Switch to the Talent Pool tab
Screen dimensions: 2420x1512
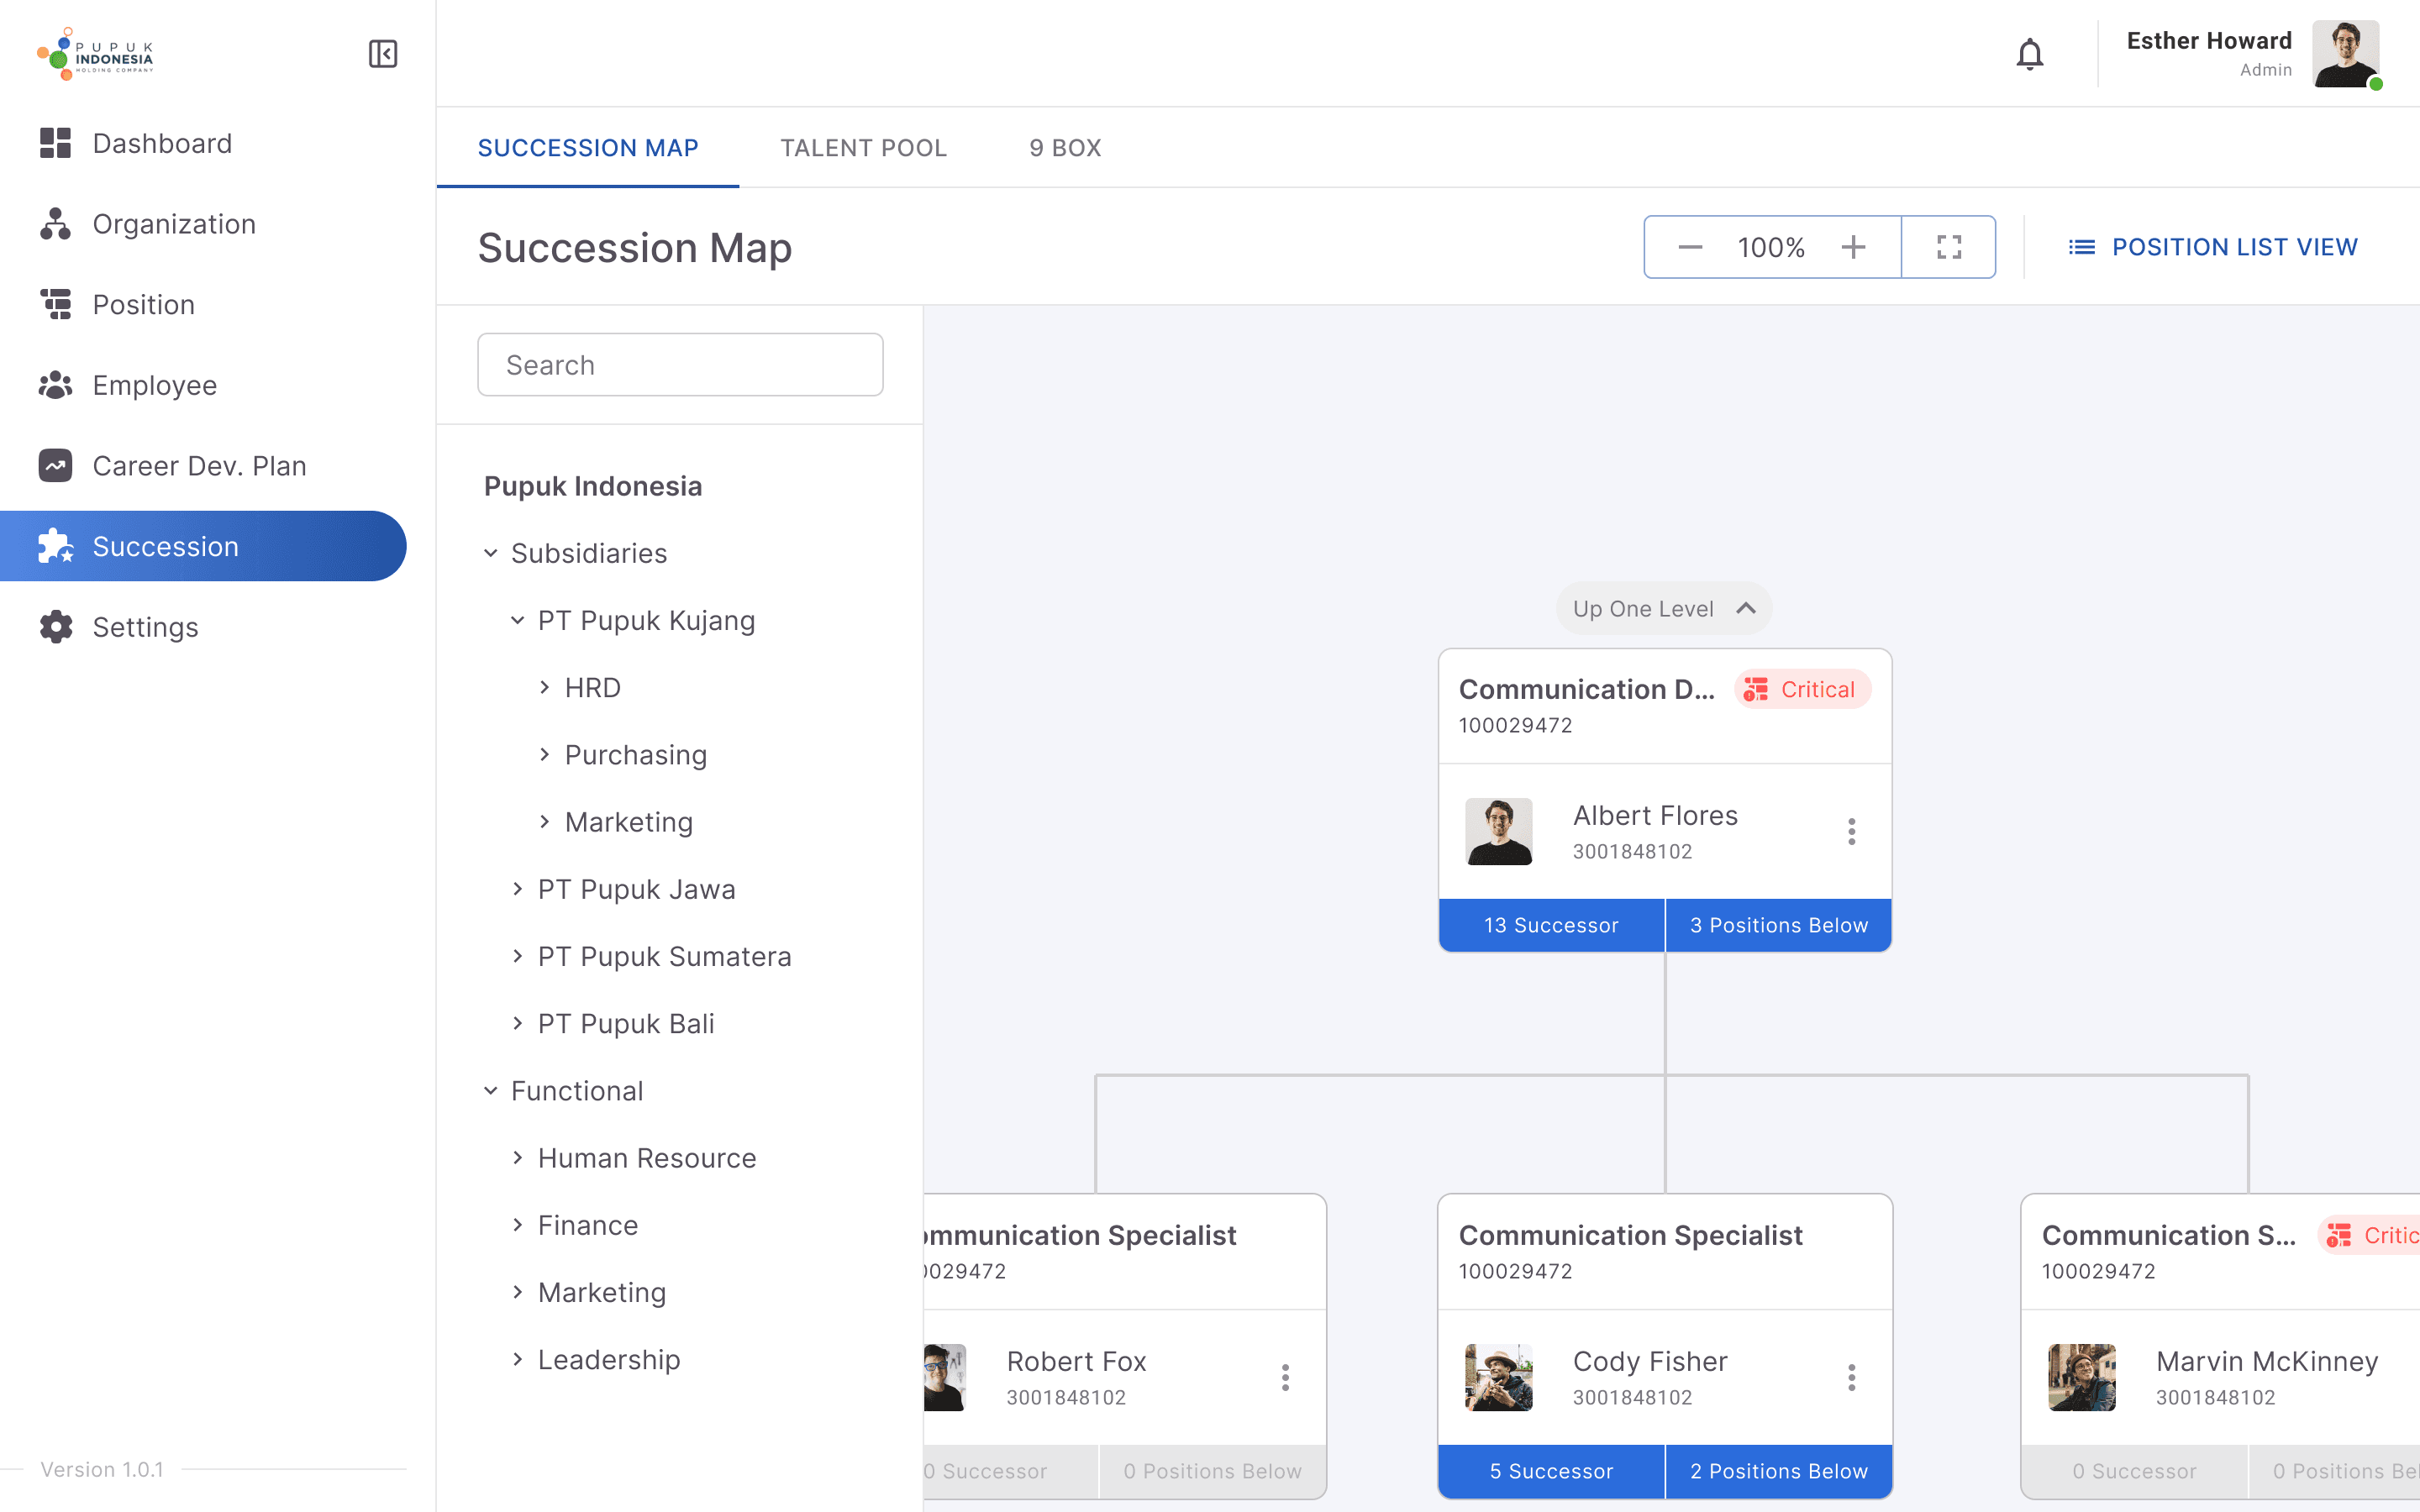point(863,148)
